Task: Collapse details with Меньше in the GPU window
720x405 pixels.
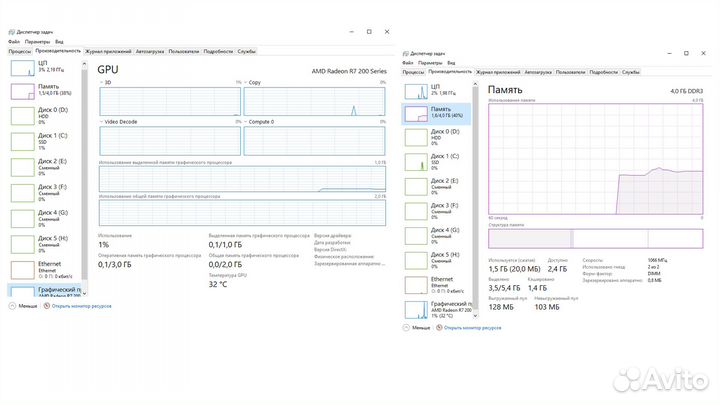Action: (26, 307)
